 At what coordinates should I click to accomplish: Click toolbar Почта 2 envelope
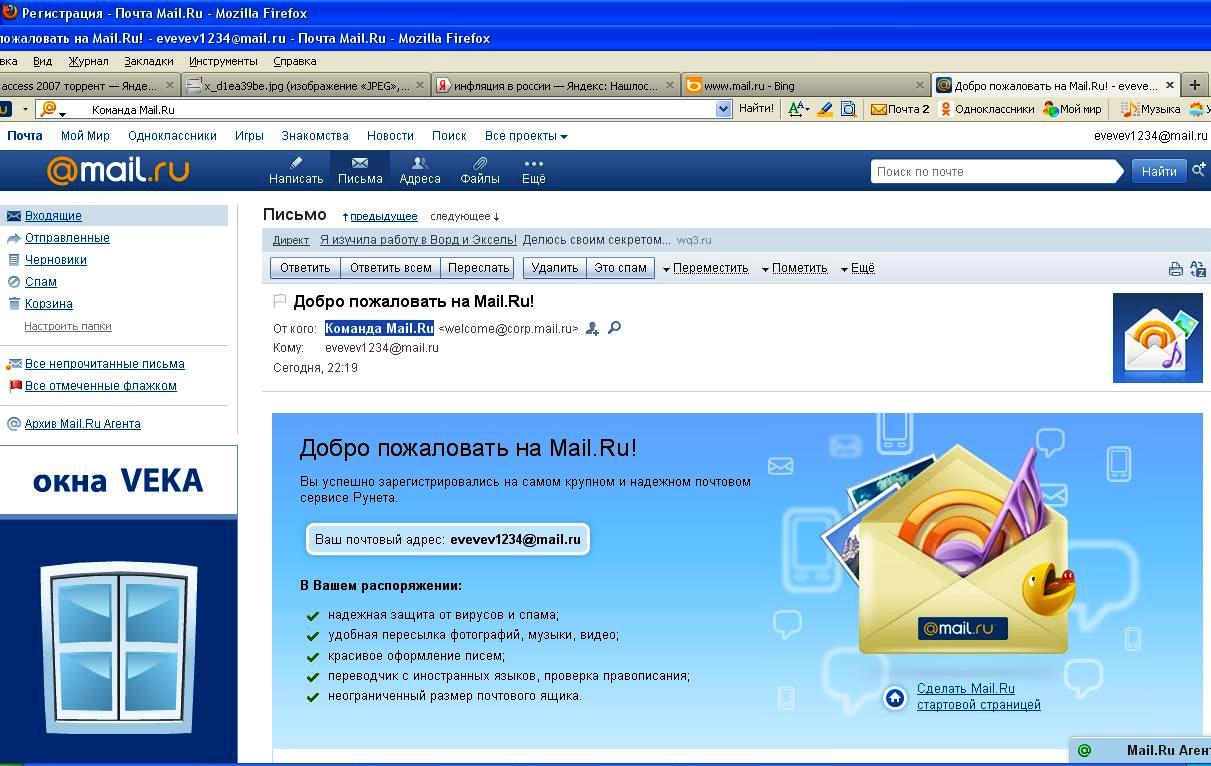[x=900, y=109]
